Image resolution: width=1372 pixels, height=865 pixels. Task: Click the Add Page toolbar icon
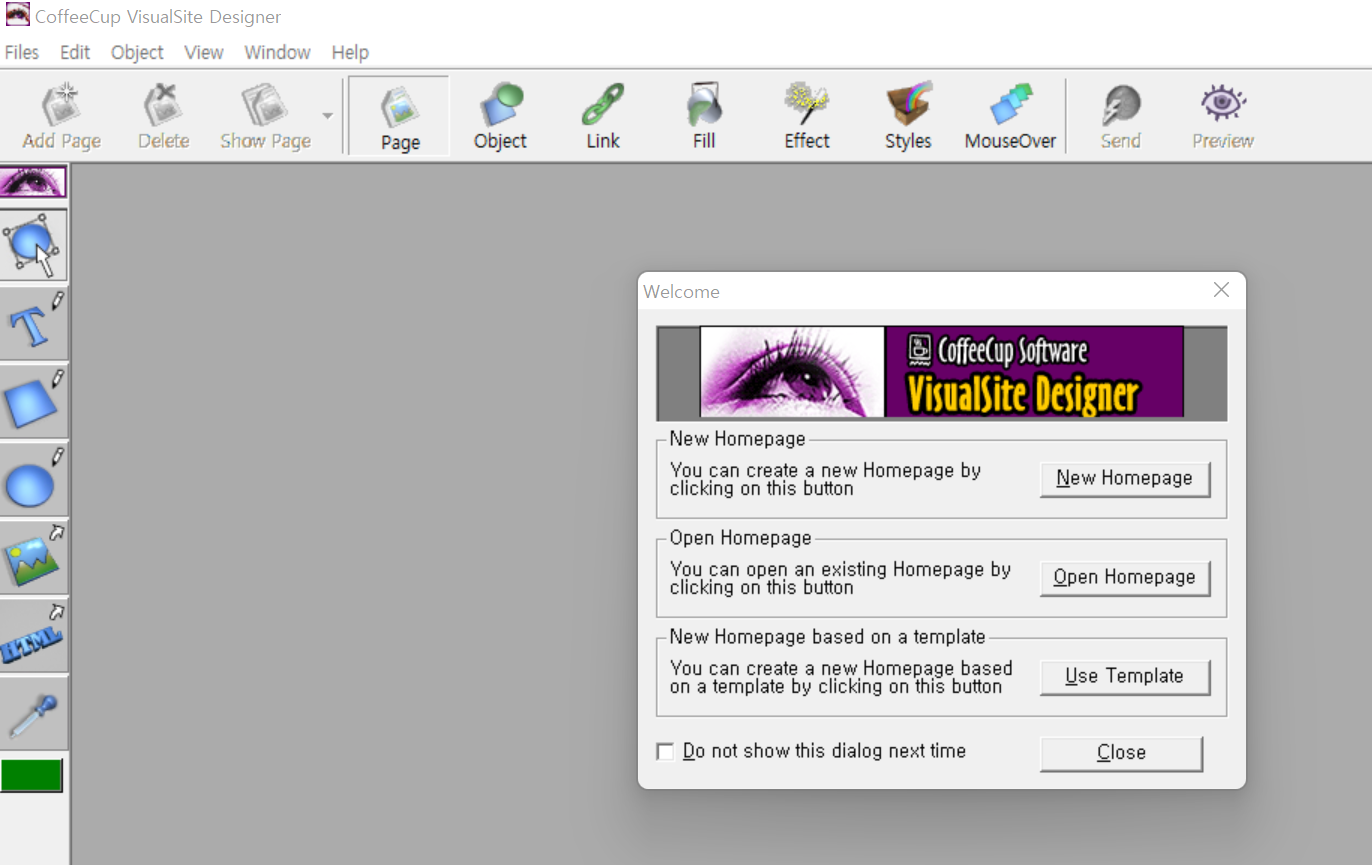(62, 116)
